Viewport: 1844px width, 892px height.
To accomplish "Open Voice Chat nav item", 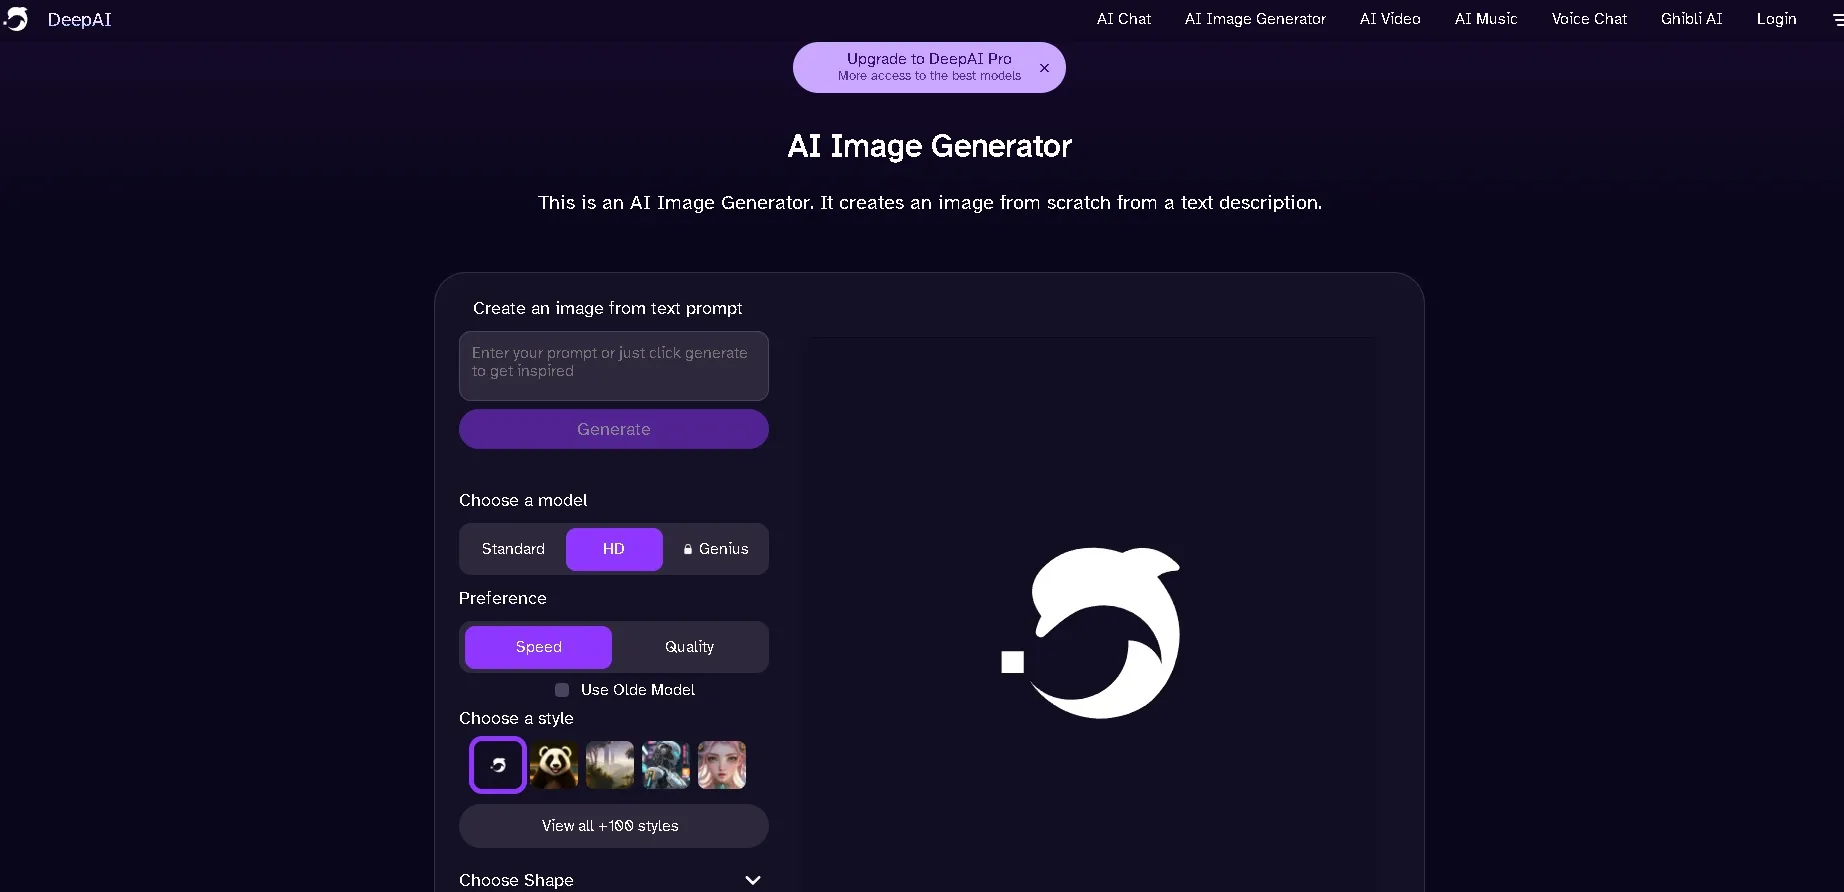I will coord(1589,19).
